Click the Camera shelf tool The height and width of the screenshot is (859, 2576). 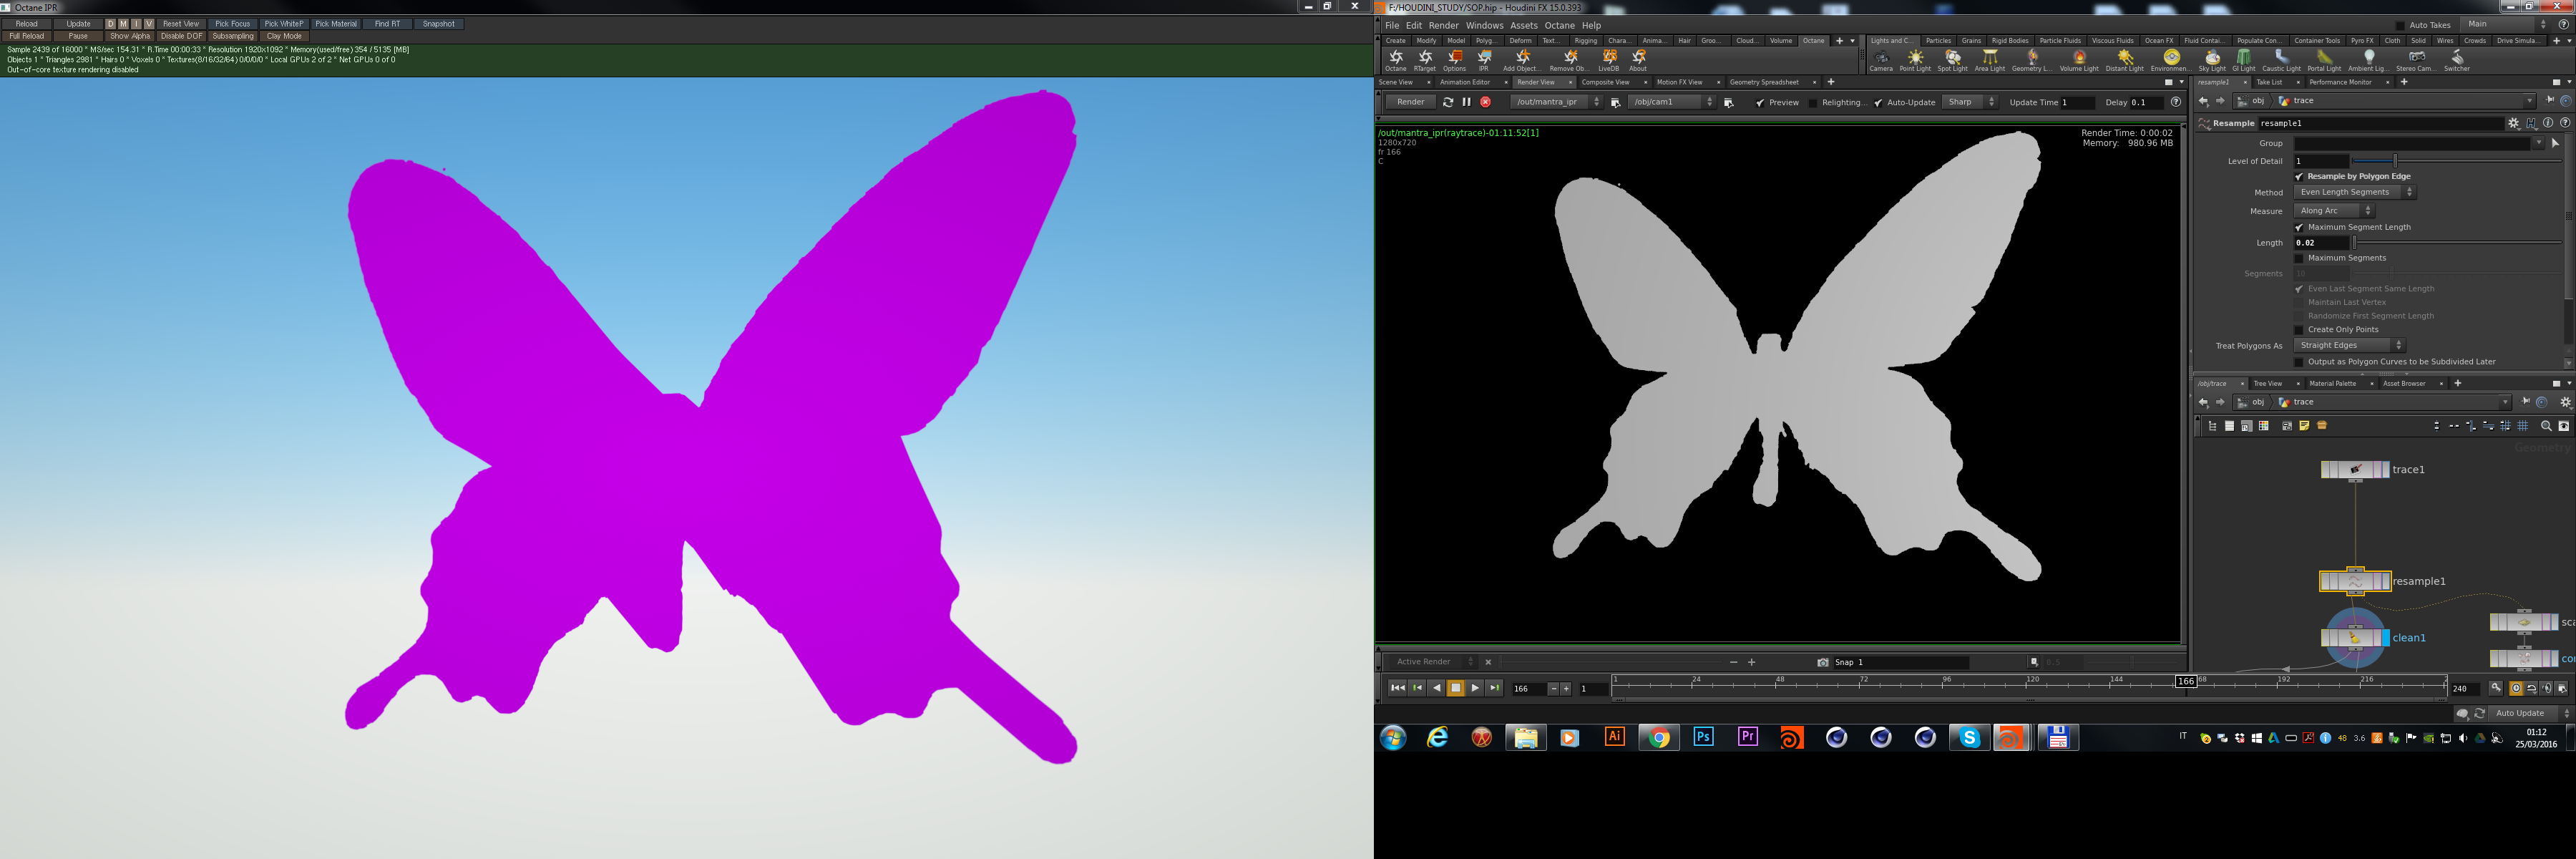[x=1881, y=59]
